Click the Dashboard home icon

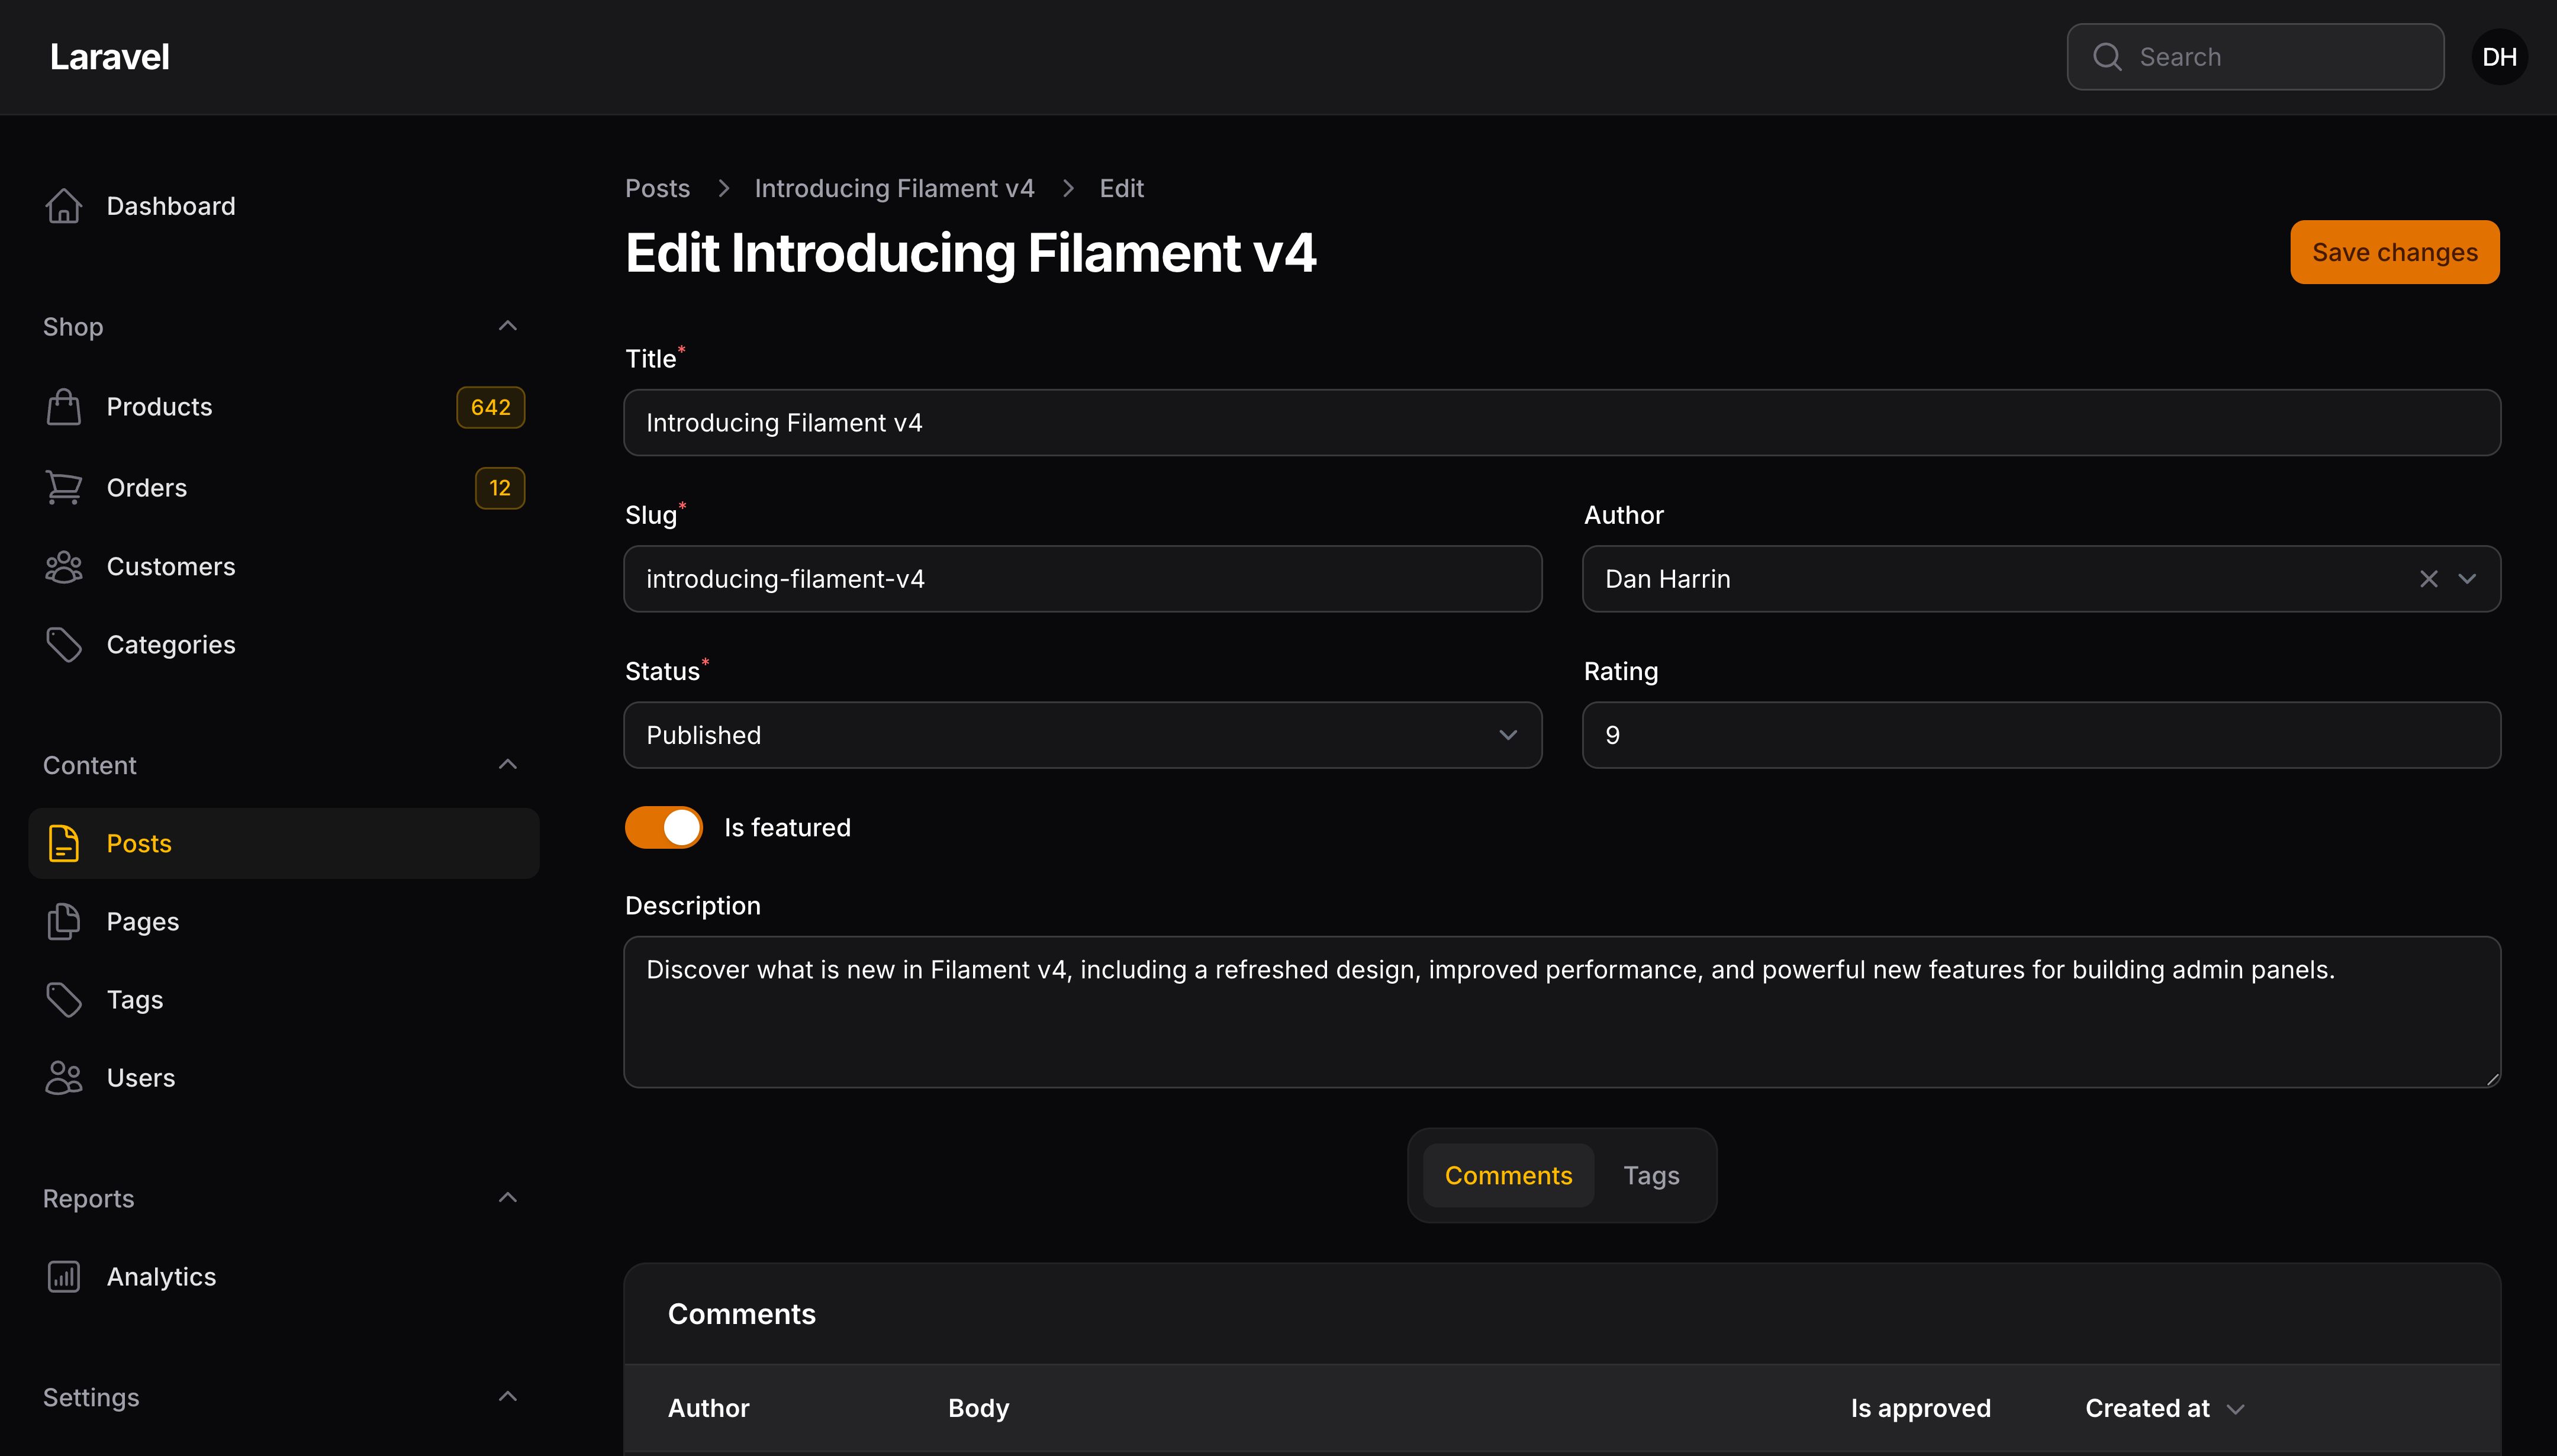pos(63,206)
